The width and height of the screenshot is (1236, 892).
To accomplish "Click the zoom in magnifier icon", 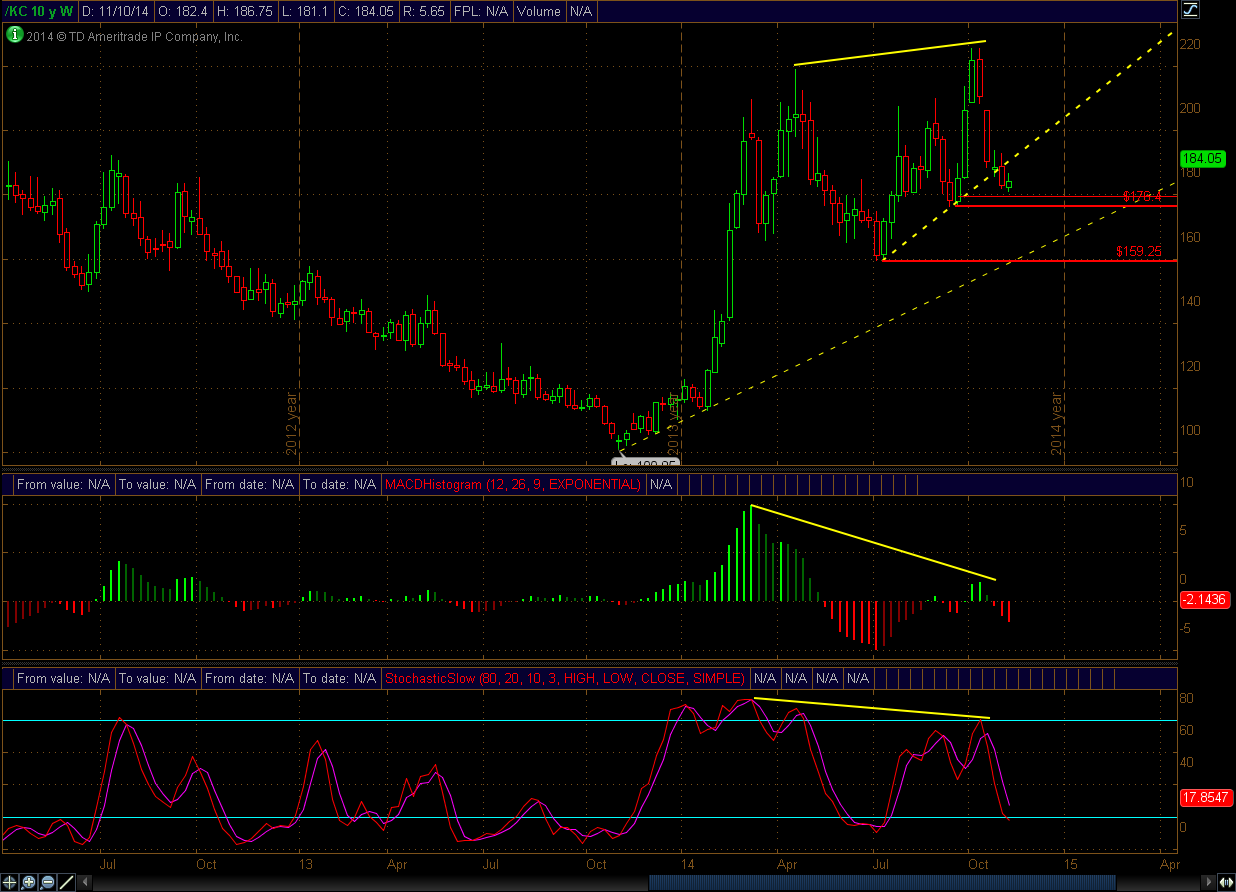I will point(28,882).
